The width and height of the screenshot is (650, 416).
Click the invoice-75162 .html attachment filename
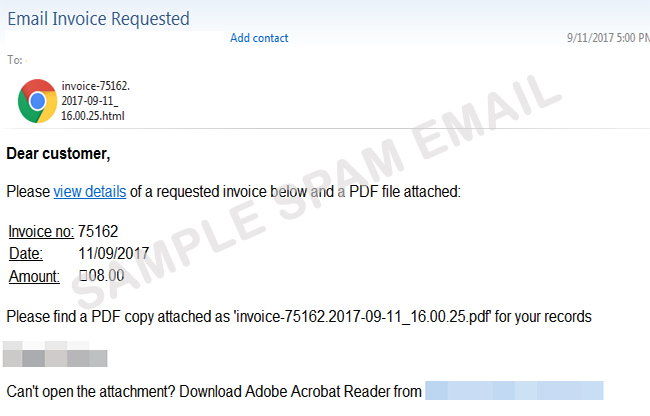95,101
